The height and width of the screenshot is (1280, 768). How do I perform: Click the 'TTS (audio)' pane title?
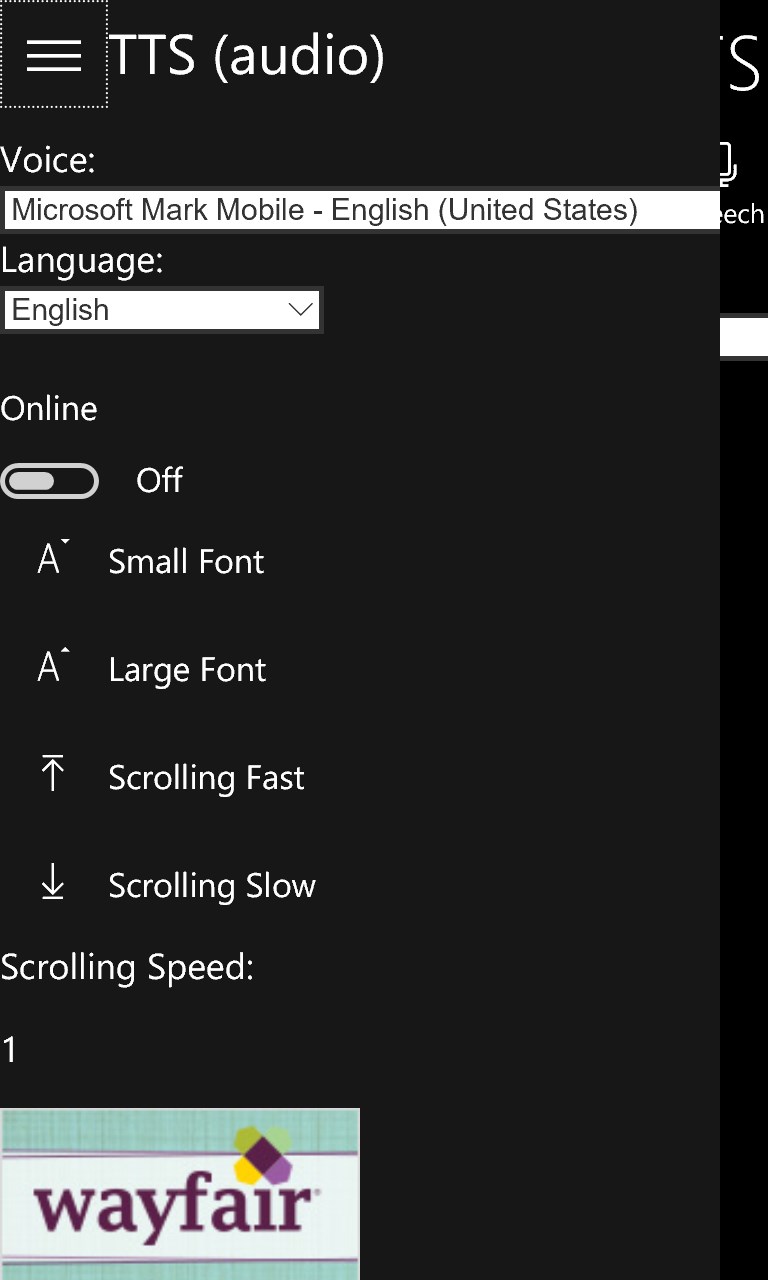tap(246, 56)
